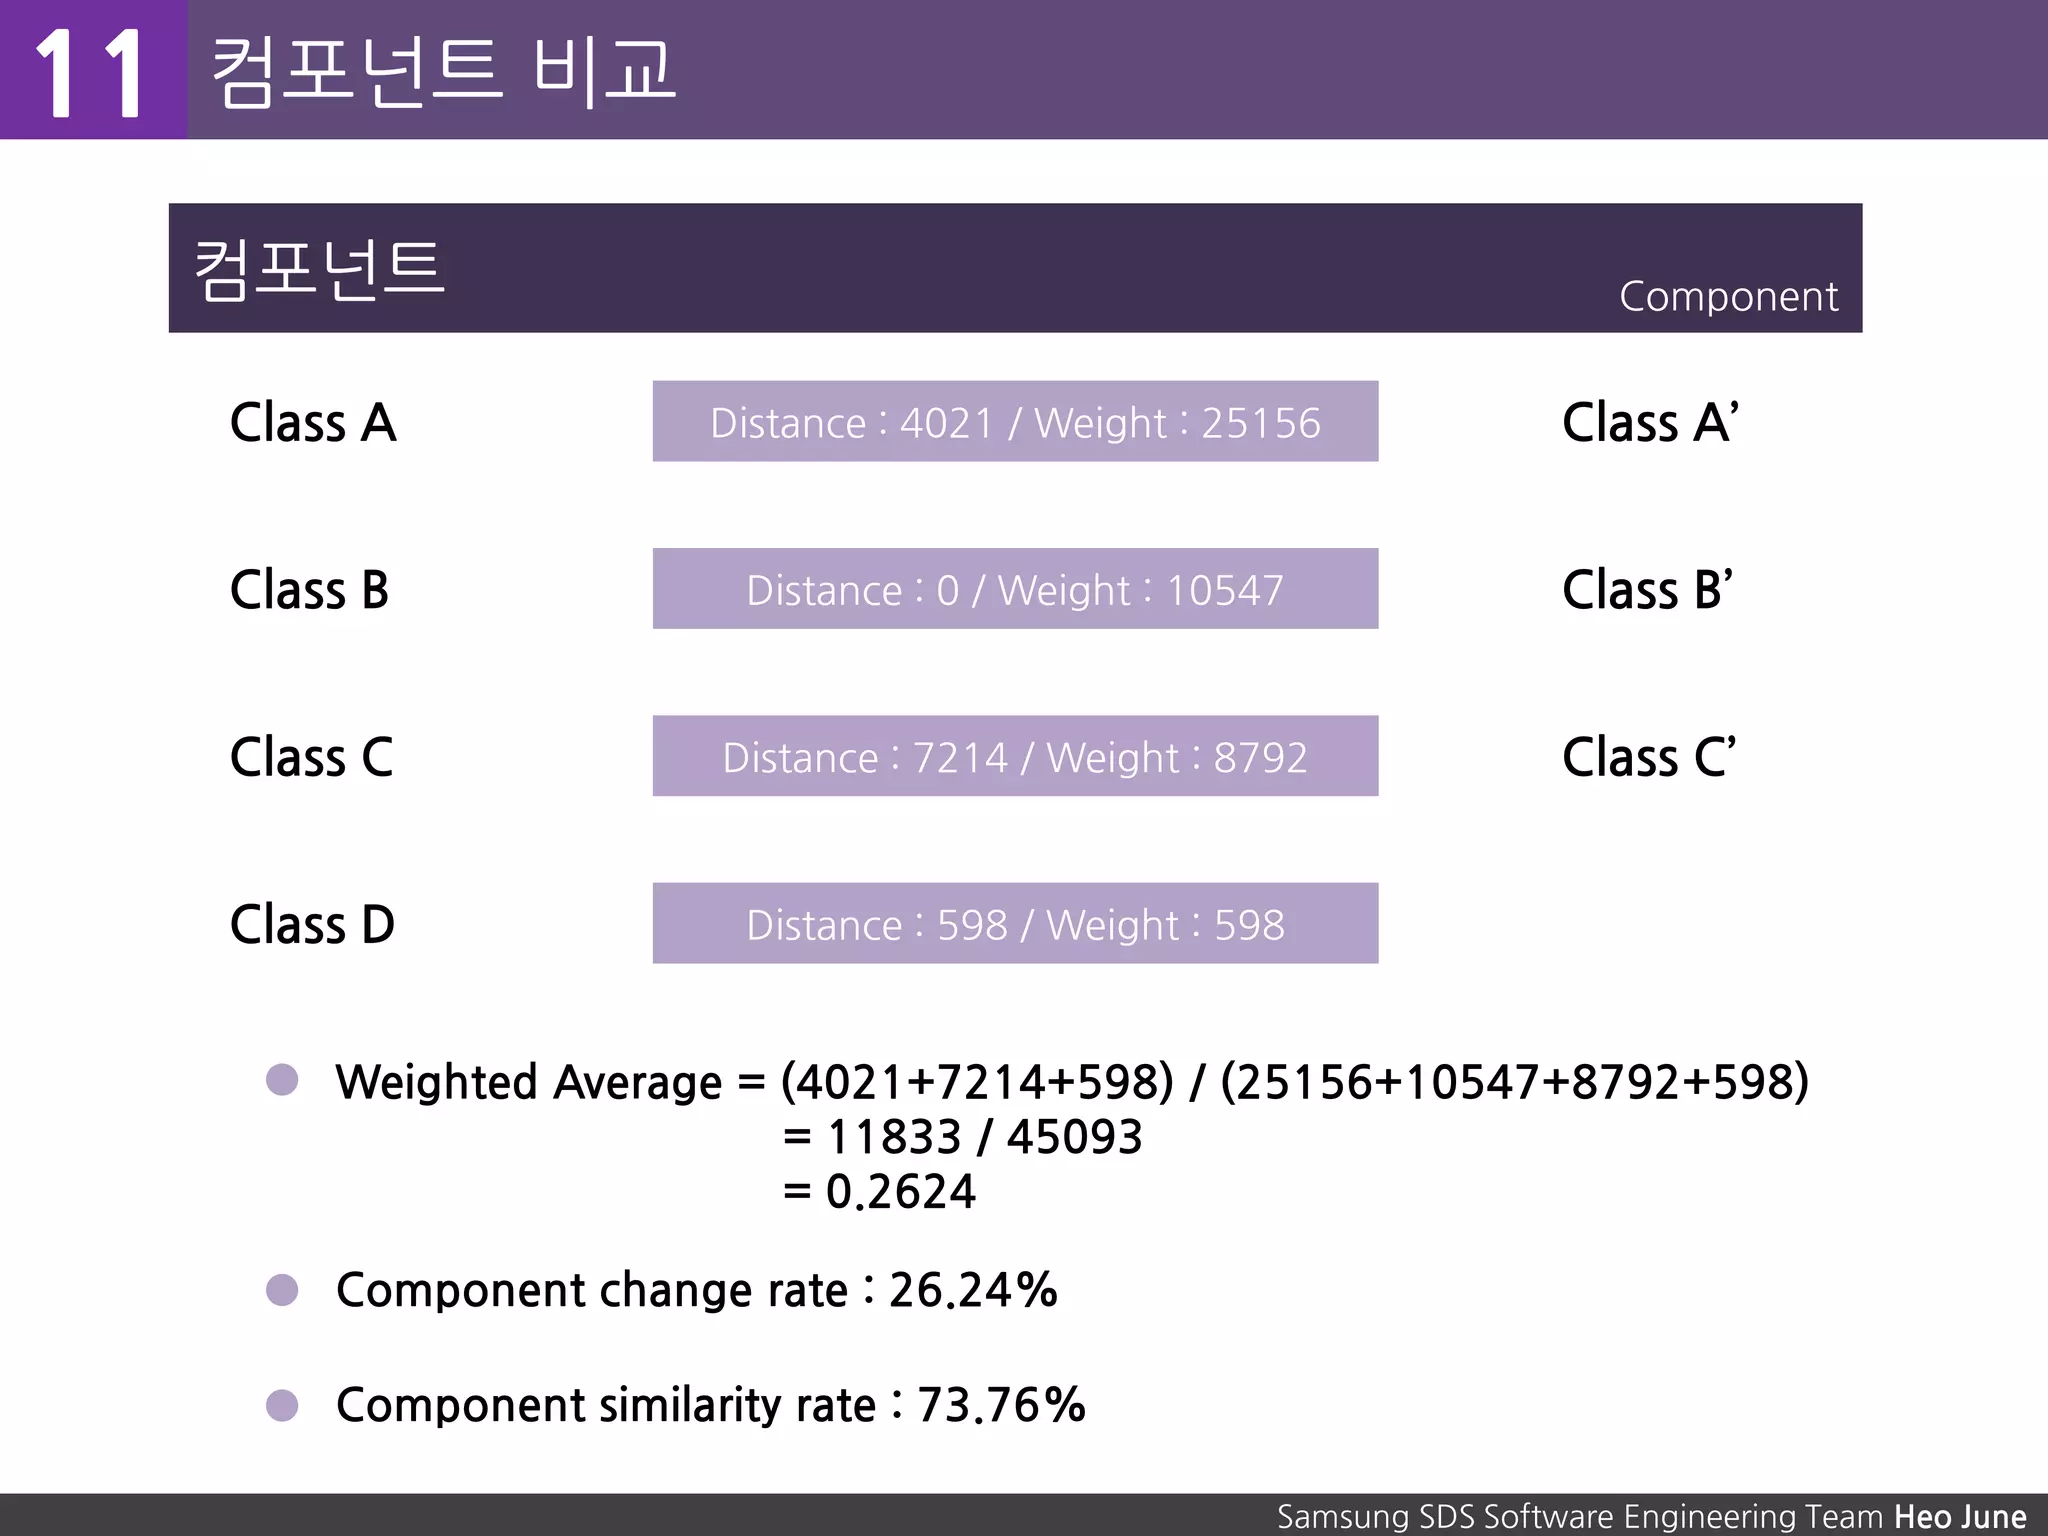Click the Distance 0 / Weight 10547 box
The height and width of the screenshot is (1536, 2048).
[x=1015, y=588]
